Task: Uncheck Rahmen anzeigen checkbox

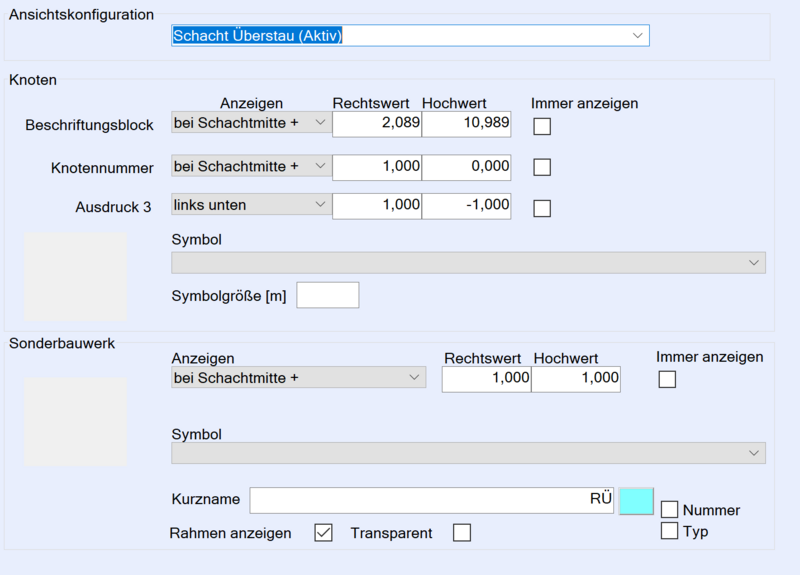Action: click(323, 533)
